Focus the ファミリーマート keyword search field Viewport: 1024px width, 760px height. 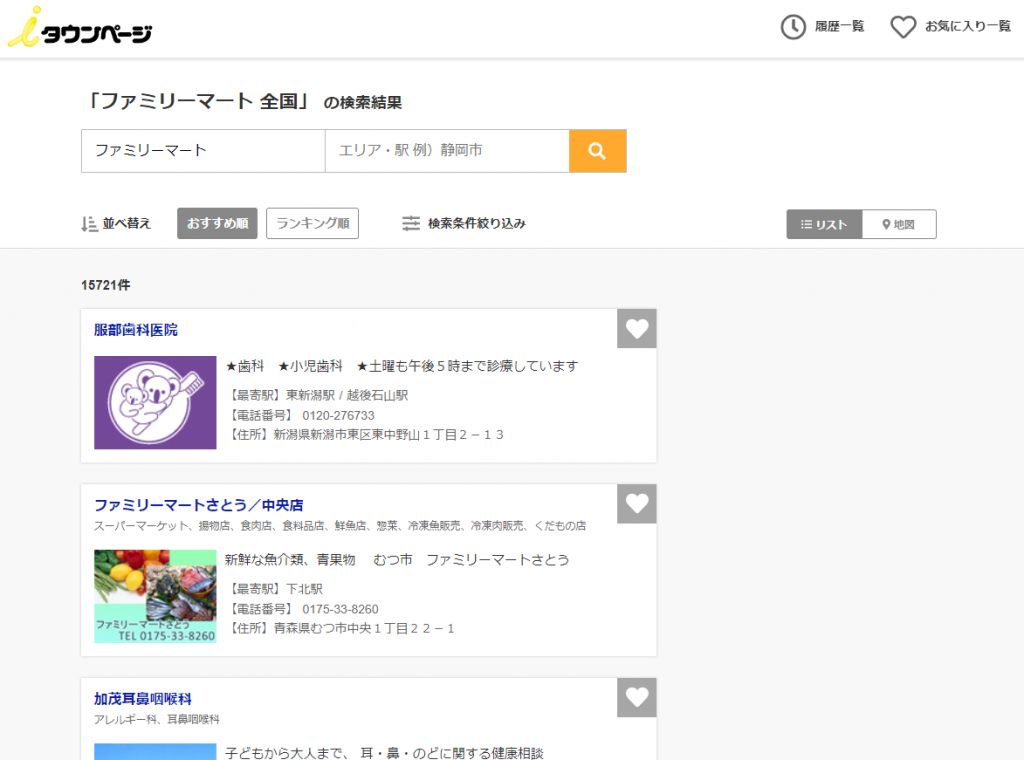tap(203, 151)
